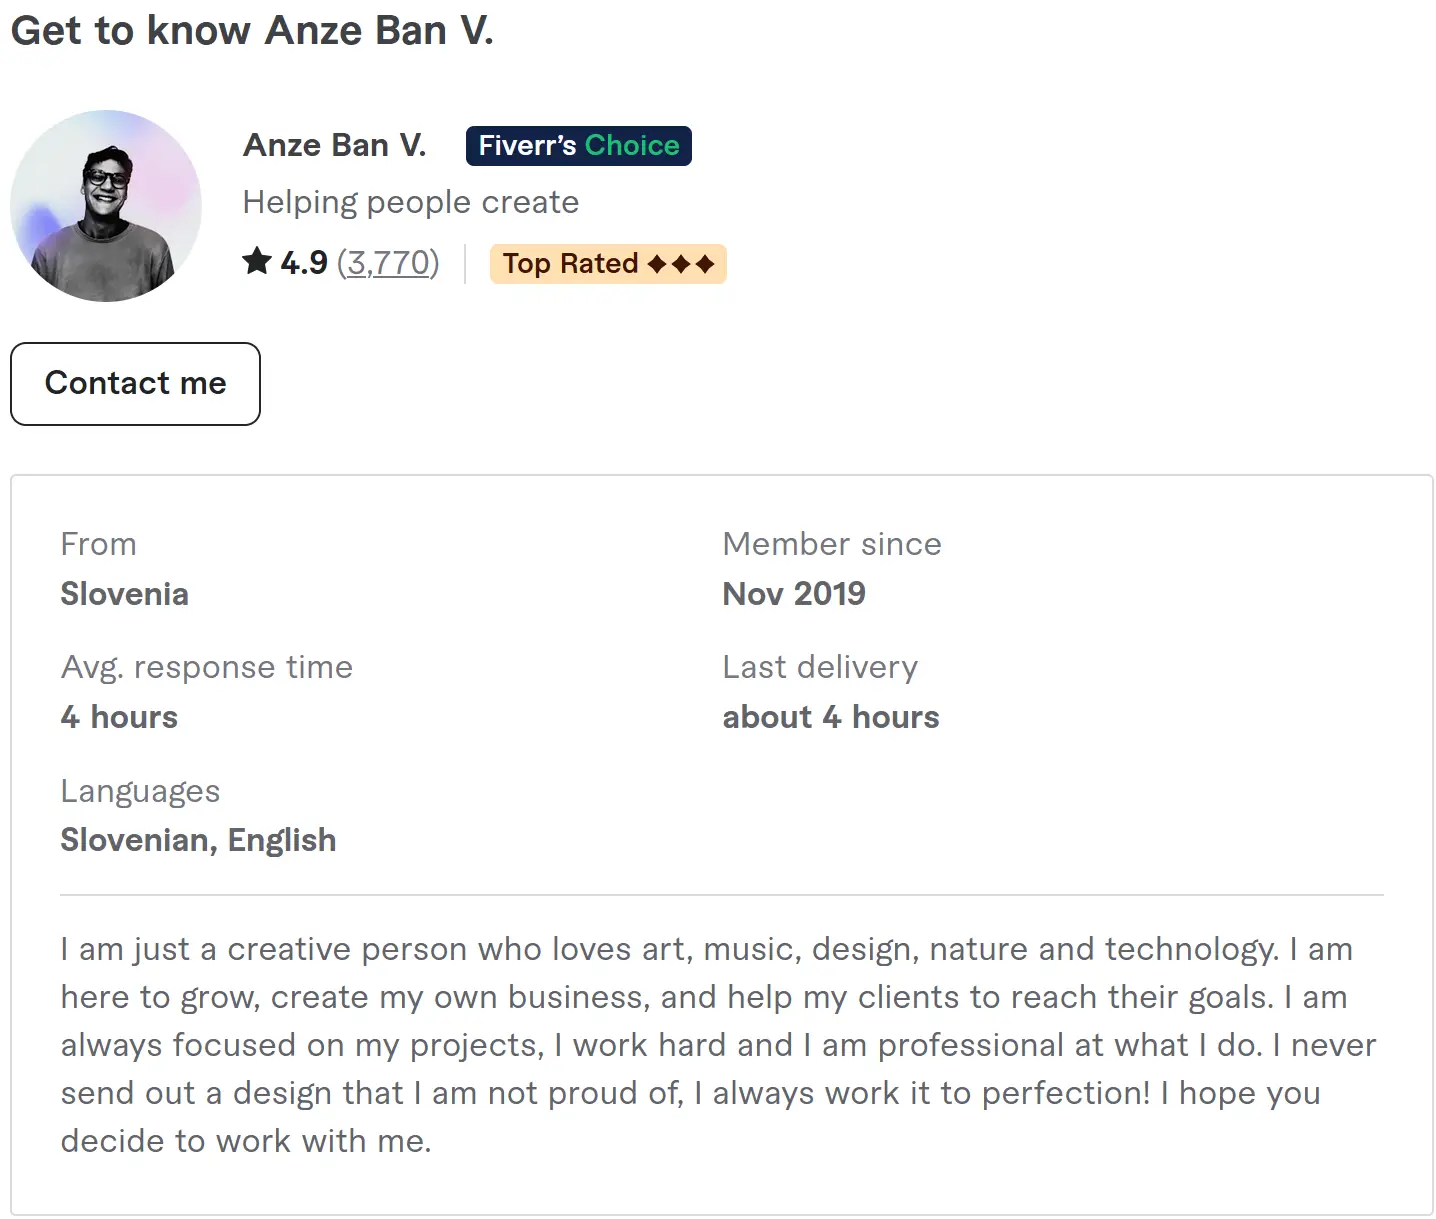Image resolution: width=1436 pixels, height=1219 pixels.
Task: Open the 3,770 reviews link
Action: click(388, 263)
